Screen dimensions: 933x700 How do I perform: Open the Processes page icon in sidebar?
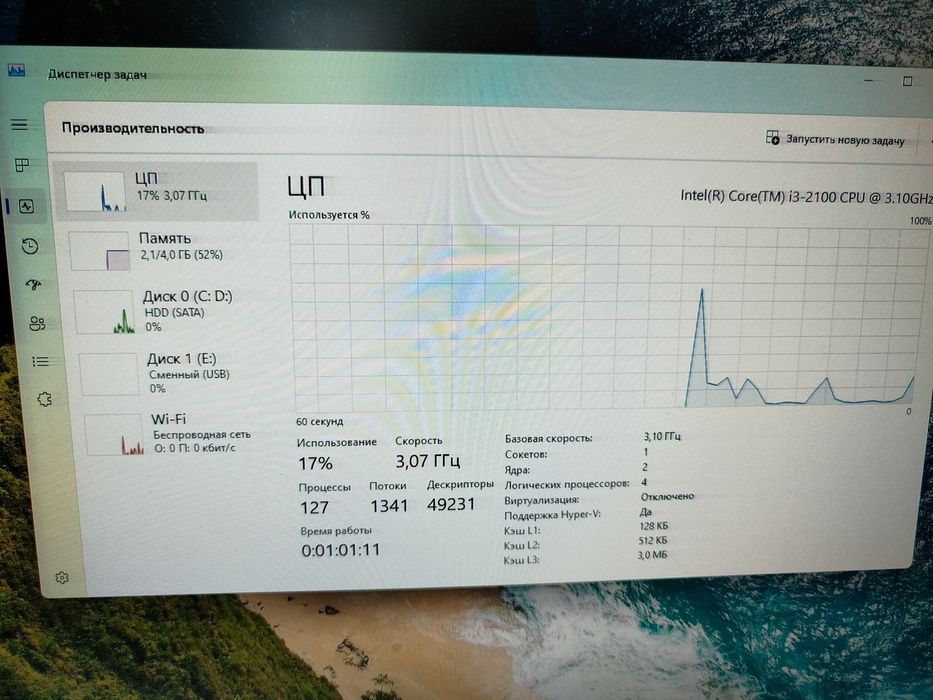(x=22, y=165)
